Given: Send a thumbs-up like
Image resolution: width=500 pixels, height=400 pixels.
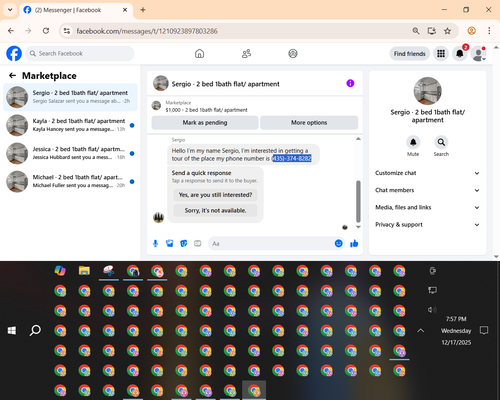Looking at the screenshot, I should pos(354,244).
